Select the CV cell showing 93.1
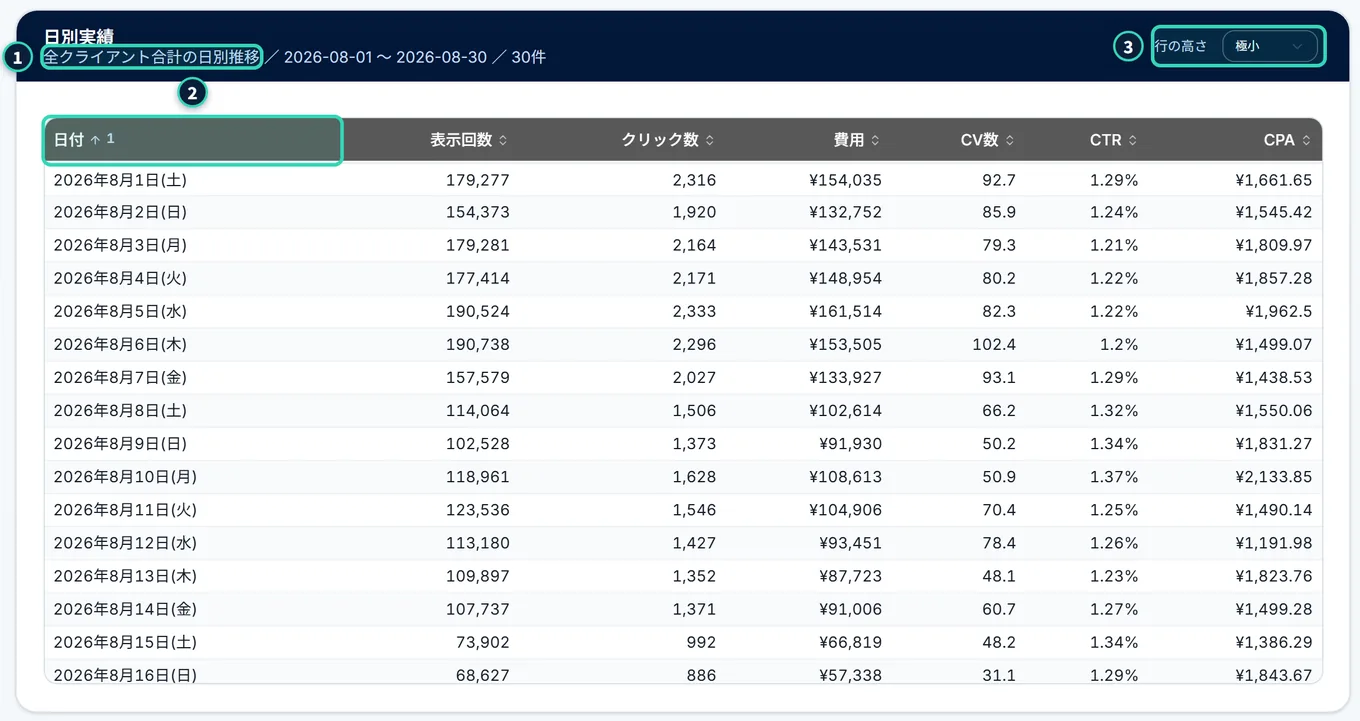1360x721 pixels. coord(999,378)
